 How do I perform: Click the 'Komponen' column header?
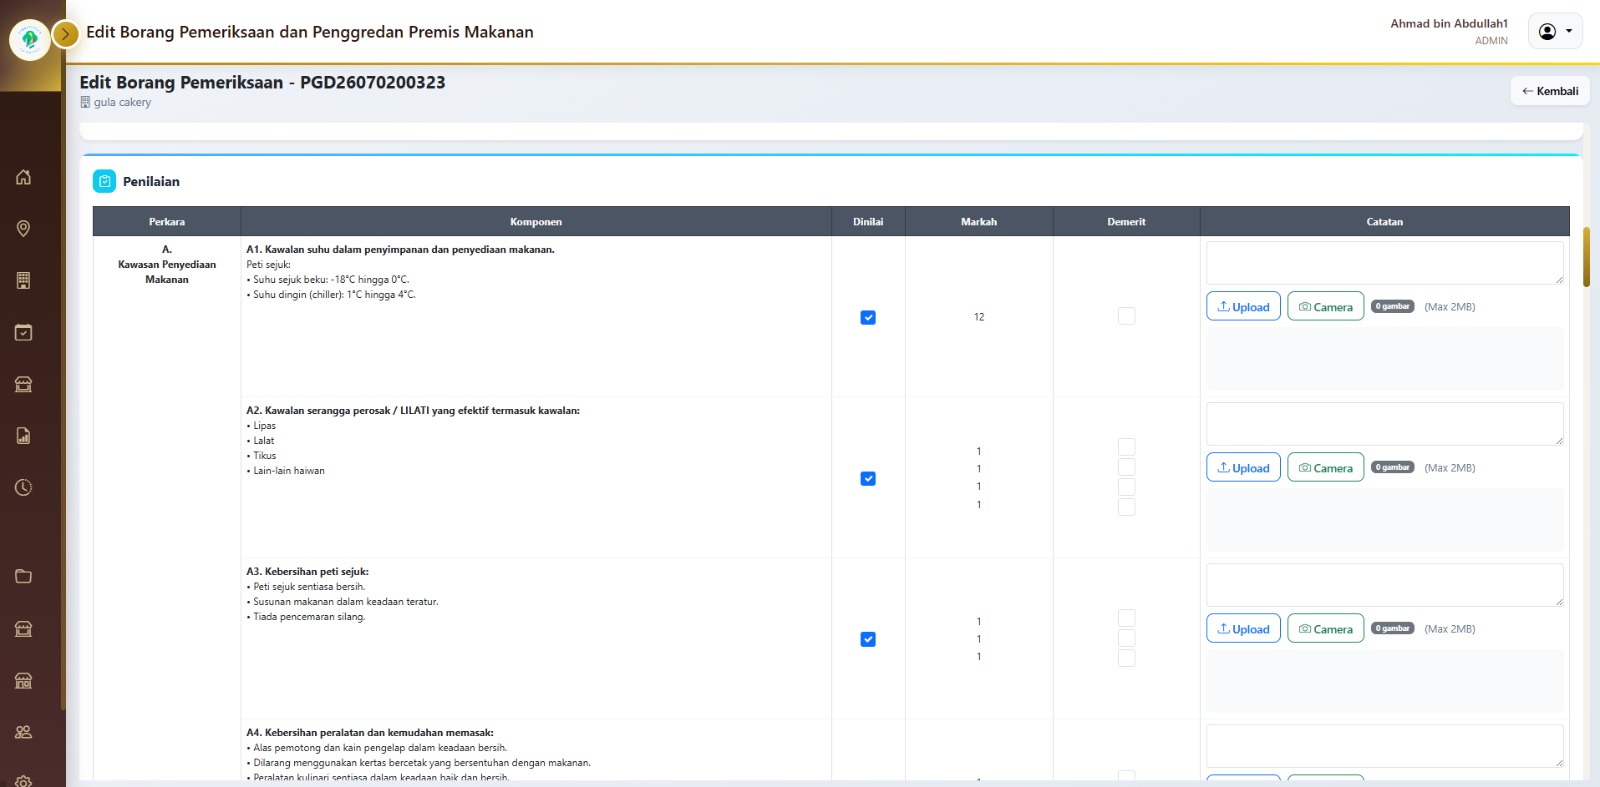pos(536,222)
